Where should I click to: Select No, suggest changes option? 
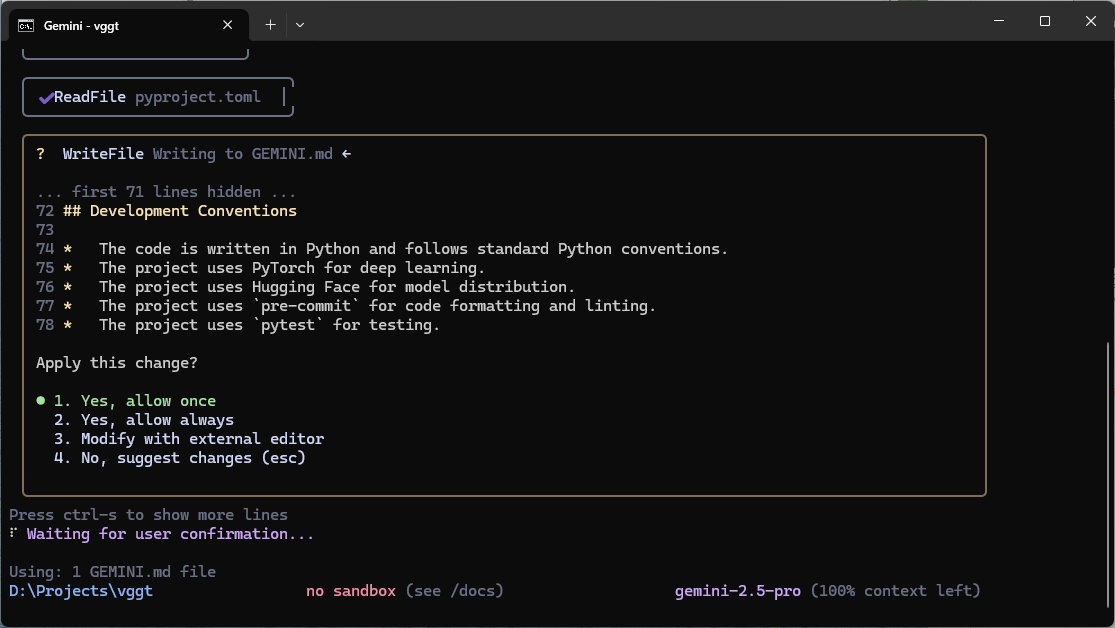(180, 458)
